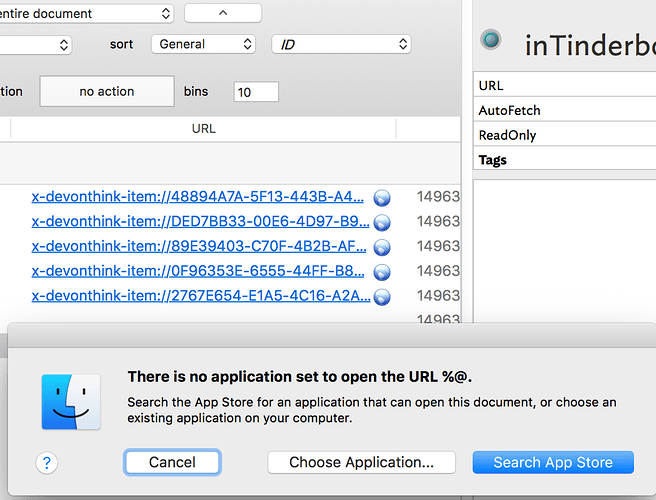Click Choose Application button
The image size is (656, 500).
pyautogui.click(x=361, y=462)
